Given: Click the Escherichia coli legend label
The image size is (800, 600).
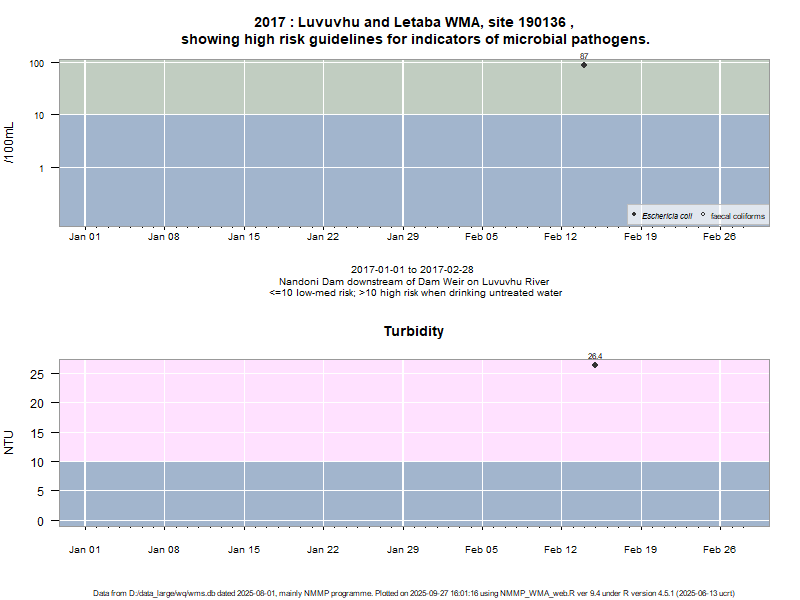Looking at the screenshot, I should coord(667,216).
